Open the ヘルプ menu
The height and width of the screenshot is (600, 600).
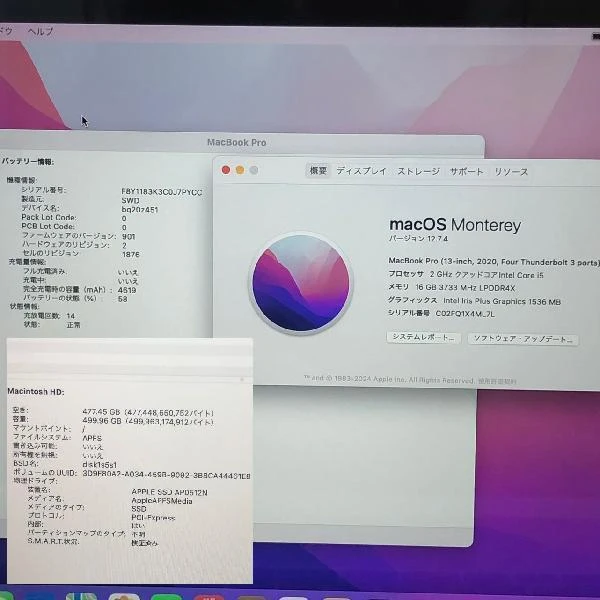(40, 31)
